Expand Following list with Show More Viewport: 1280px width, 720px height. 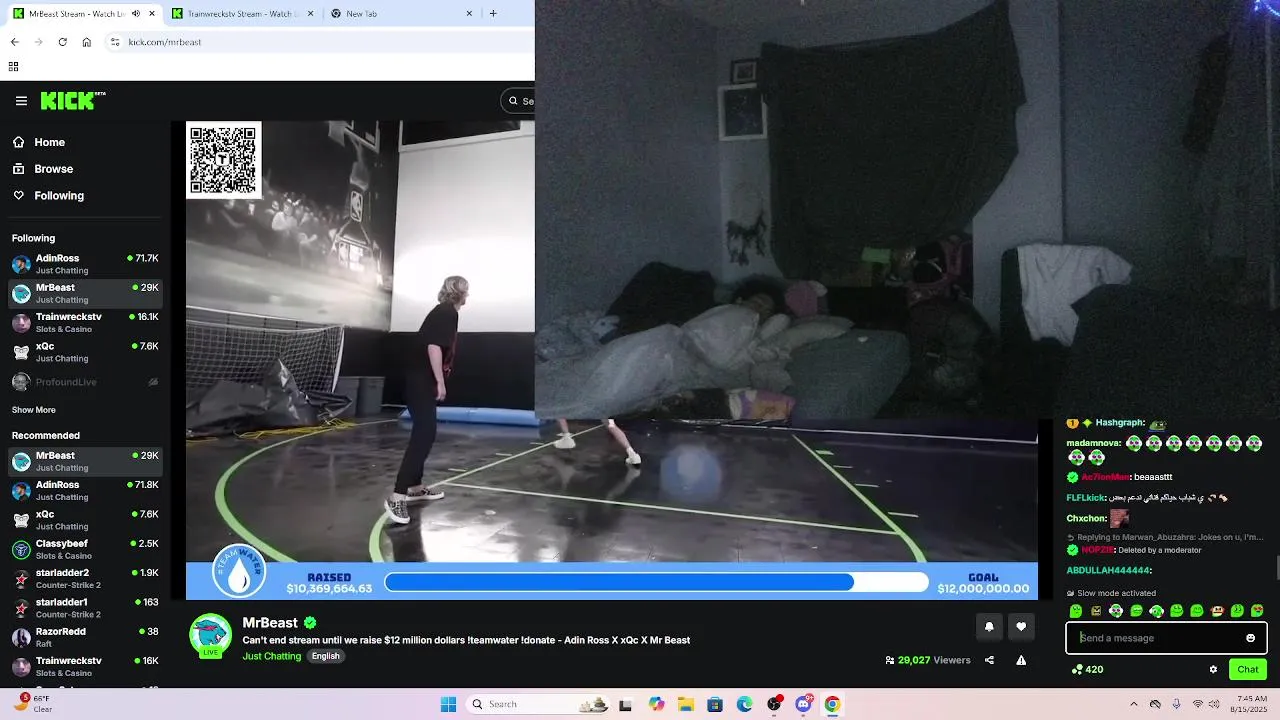pyautogui.click(x=34, y=410)
